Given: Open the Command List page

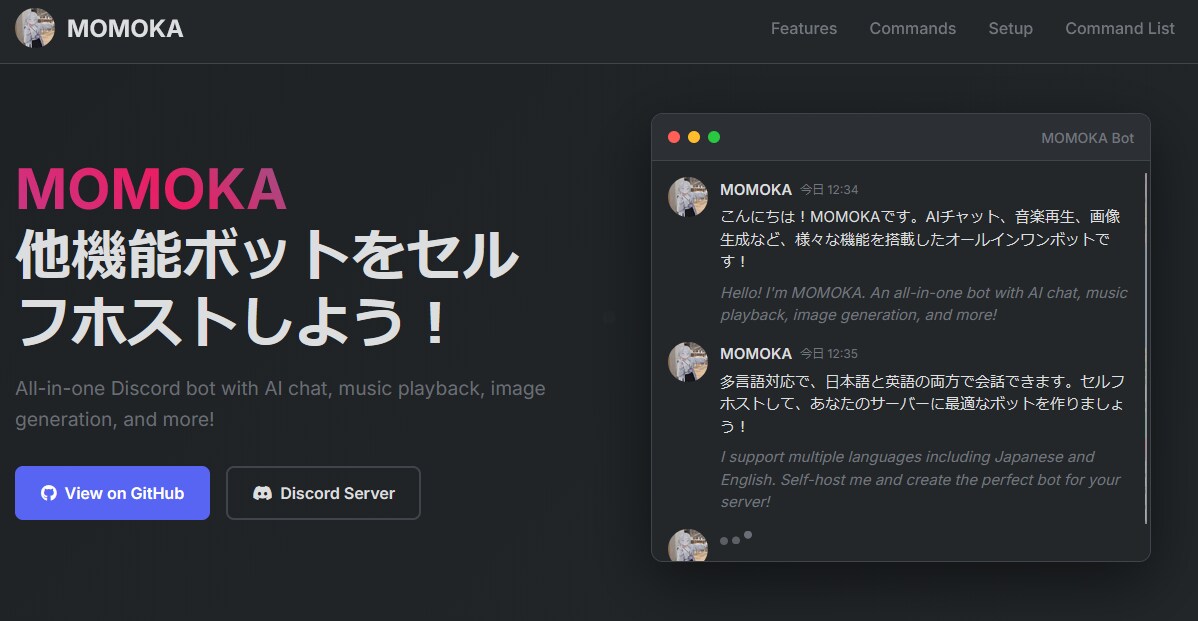Looking at the screenshot, I should click(1119, 28).
